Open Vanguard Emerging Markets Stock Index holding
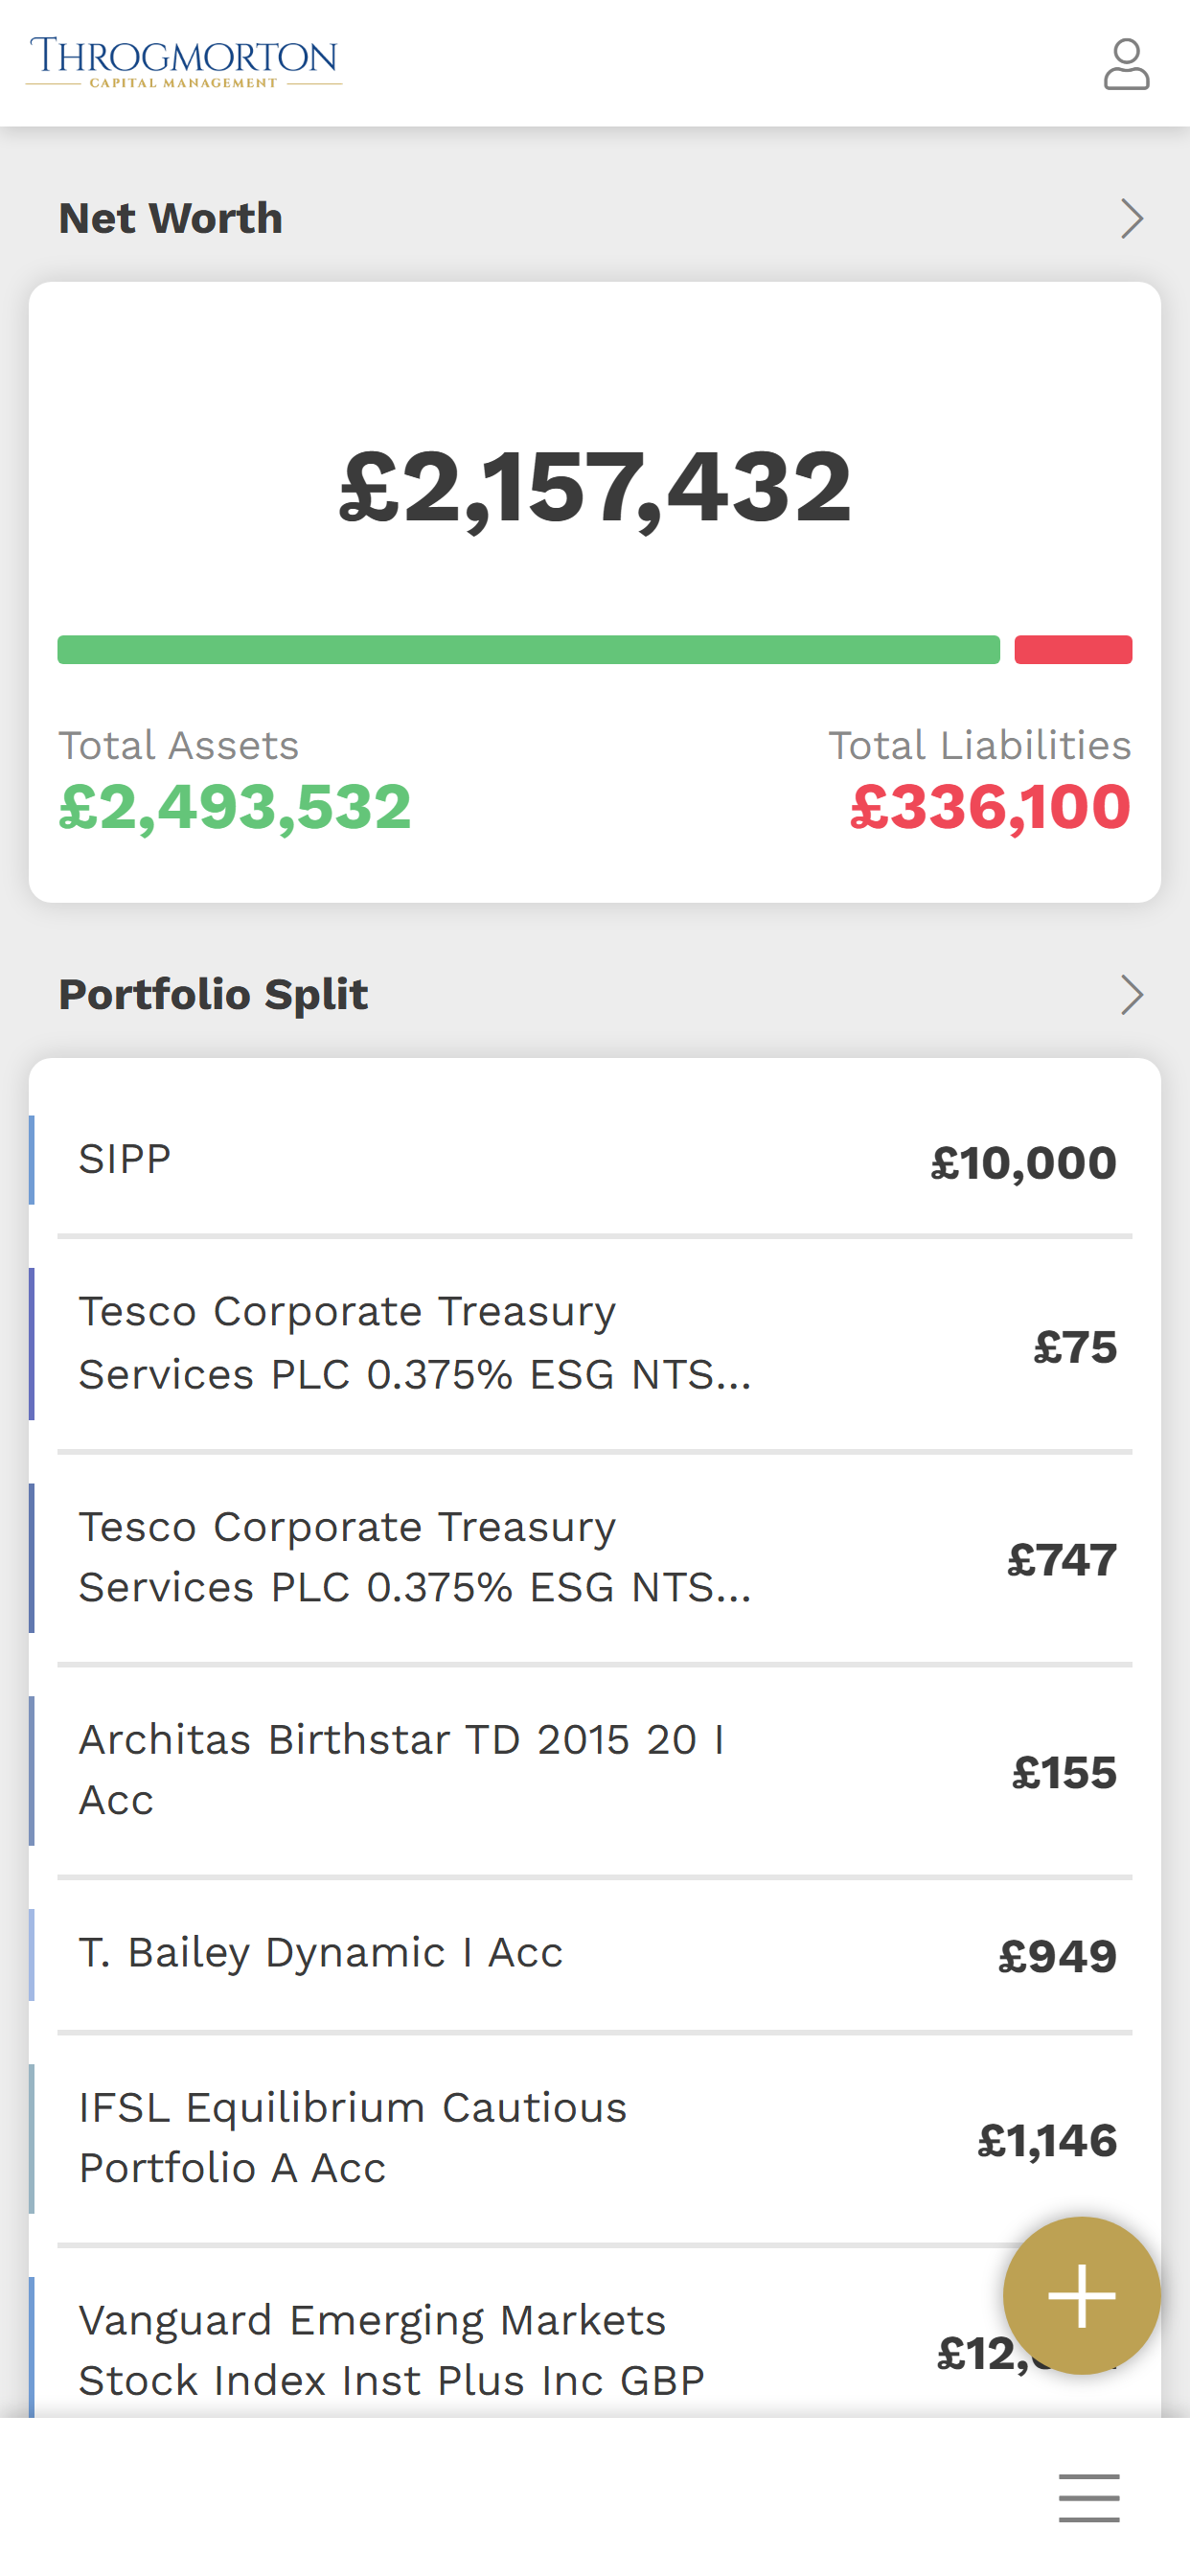Image resolution: width=1190 pixels, height=2576 pixels. 595,2349
